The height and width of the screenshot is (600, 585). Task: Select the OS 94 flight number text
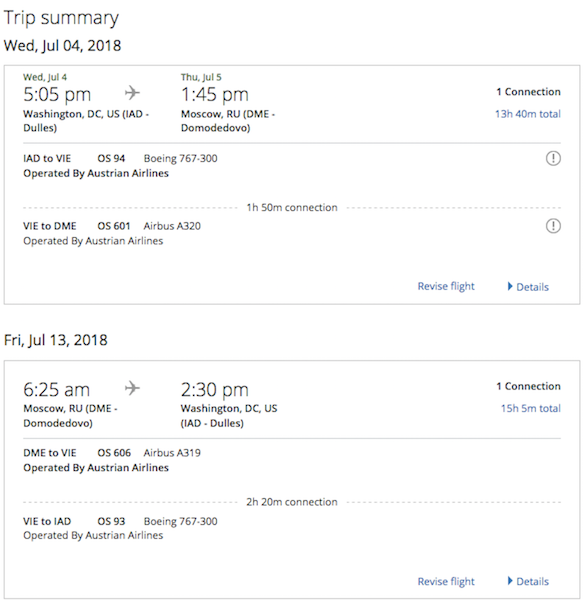[111, 158]
